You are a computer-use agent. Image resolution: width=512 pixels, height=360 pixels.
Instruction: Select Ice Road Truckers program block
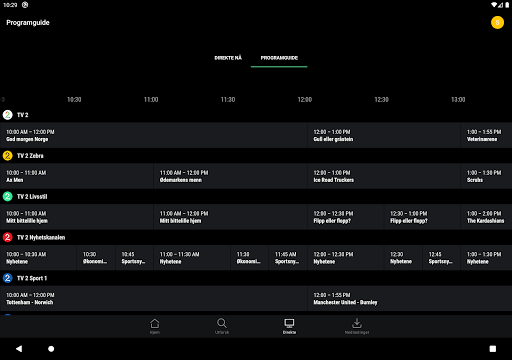click(384, 176)
